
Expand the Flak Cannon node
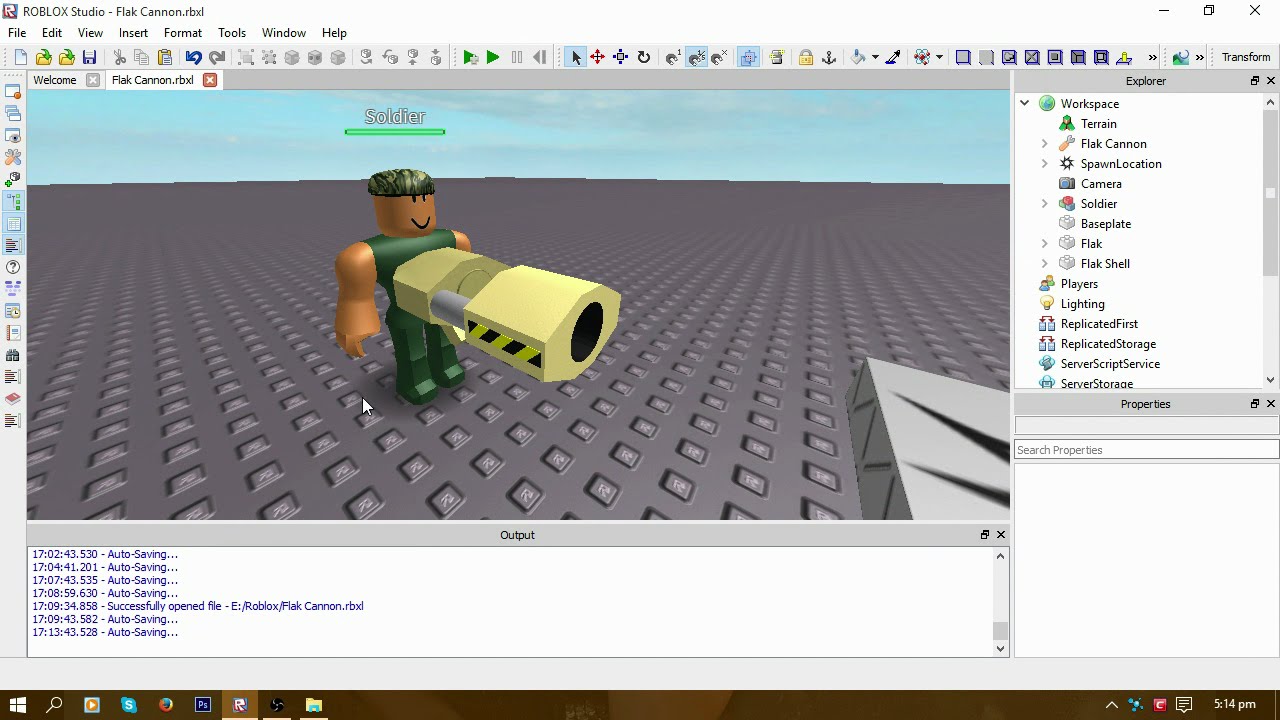point(1045,144)
